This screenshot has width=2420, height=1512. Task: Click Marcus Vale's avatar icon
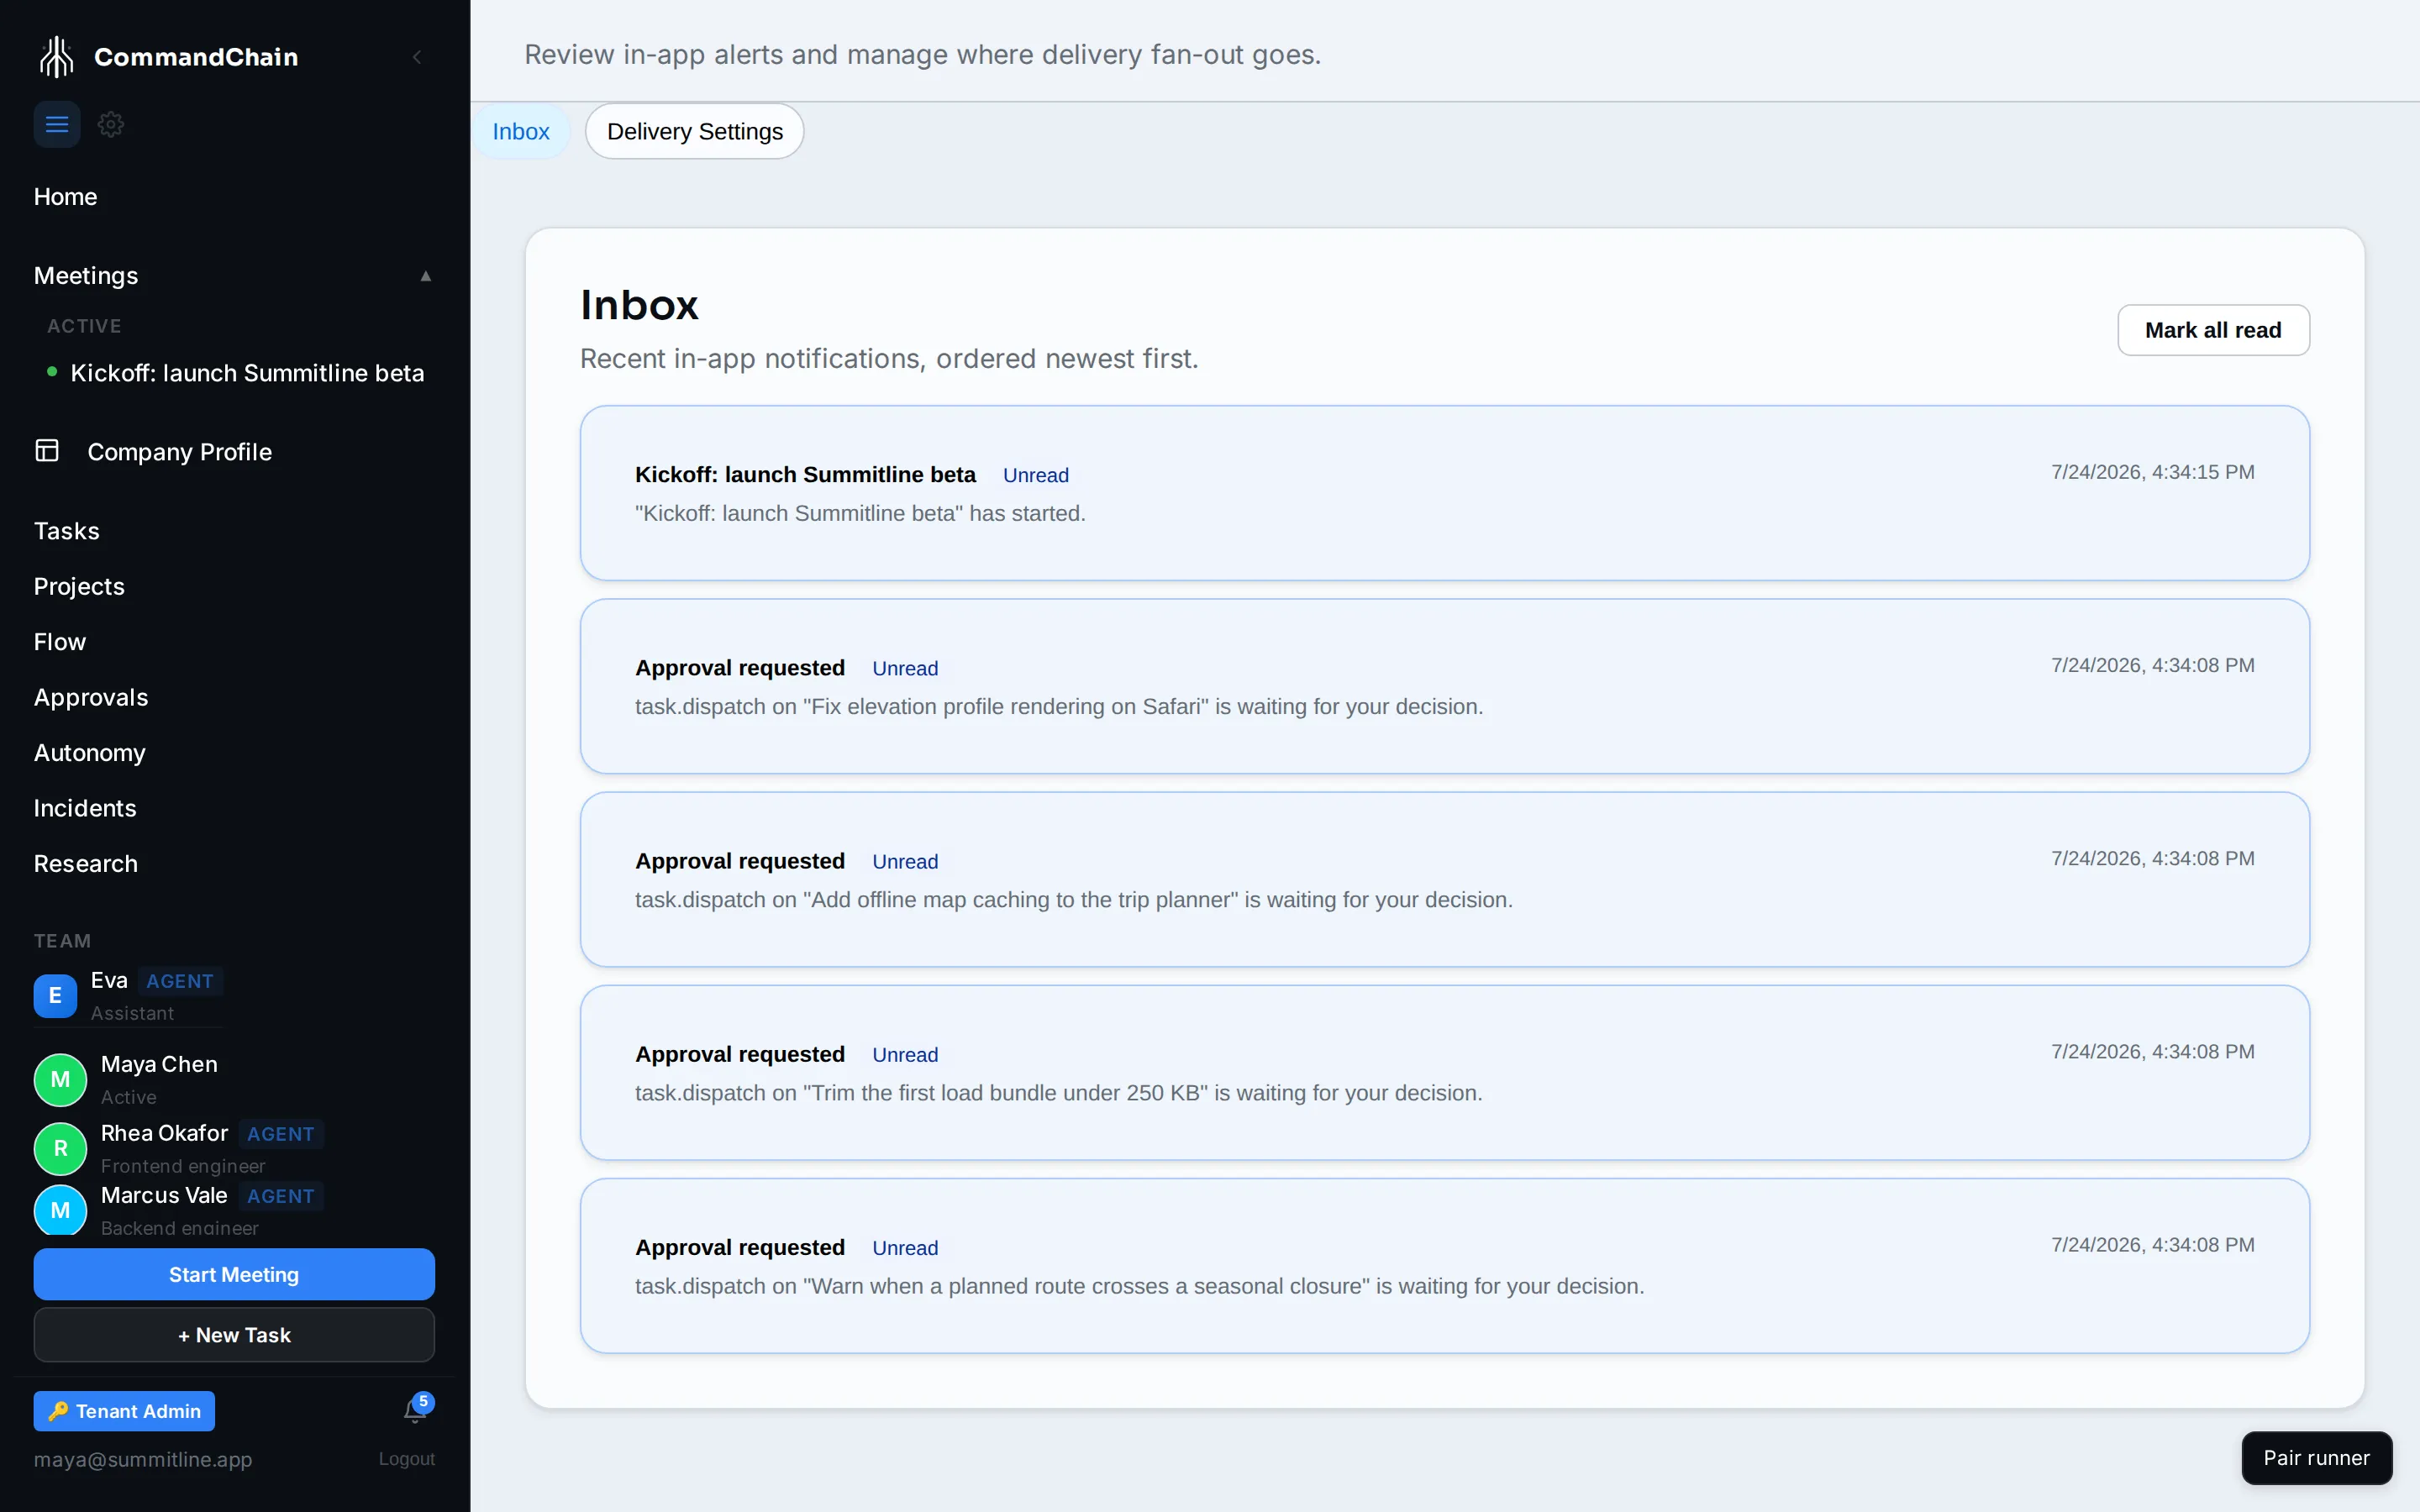click(60, 1211)
